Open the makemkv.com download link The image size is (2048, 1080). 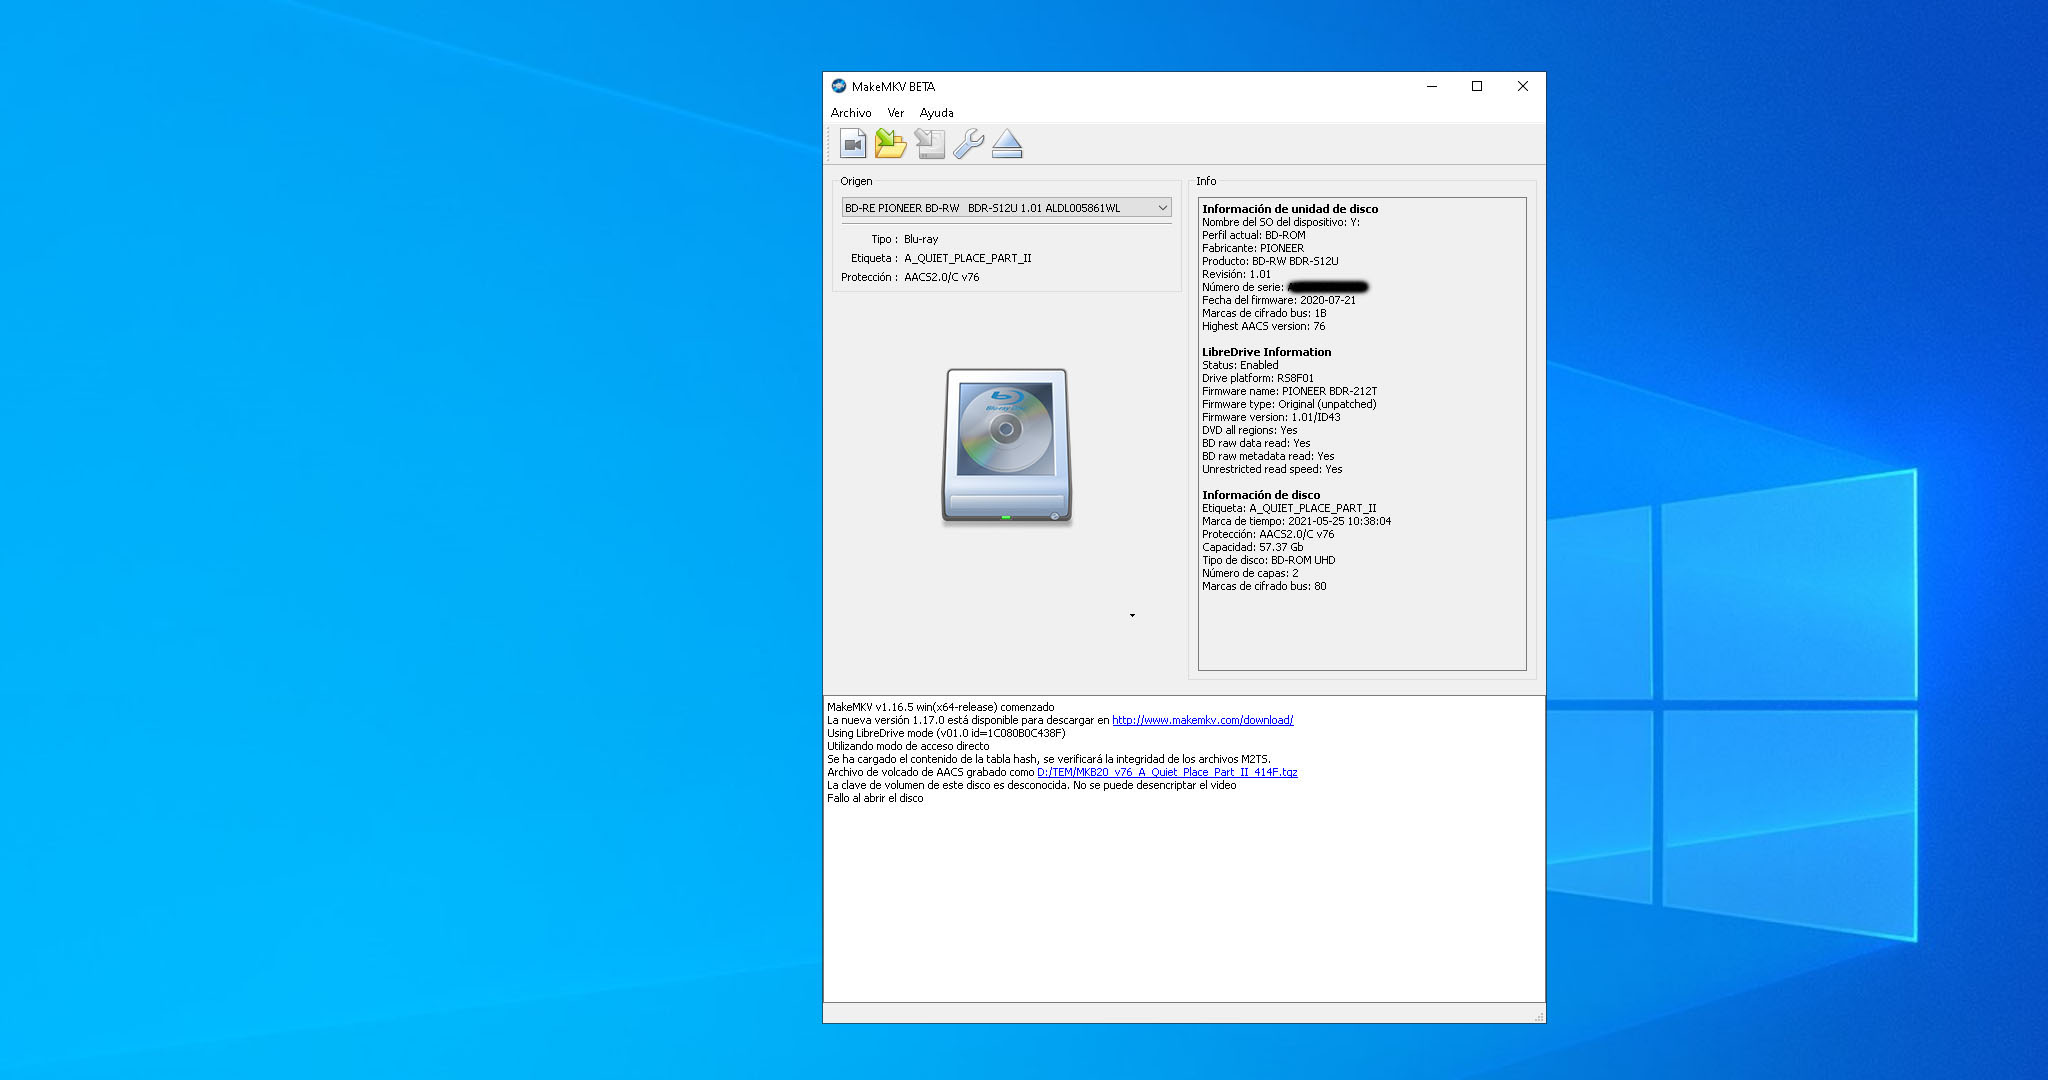coord(1202,719)
